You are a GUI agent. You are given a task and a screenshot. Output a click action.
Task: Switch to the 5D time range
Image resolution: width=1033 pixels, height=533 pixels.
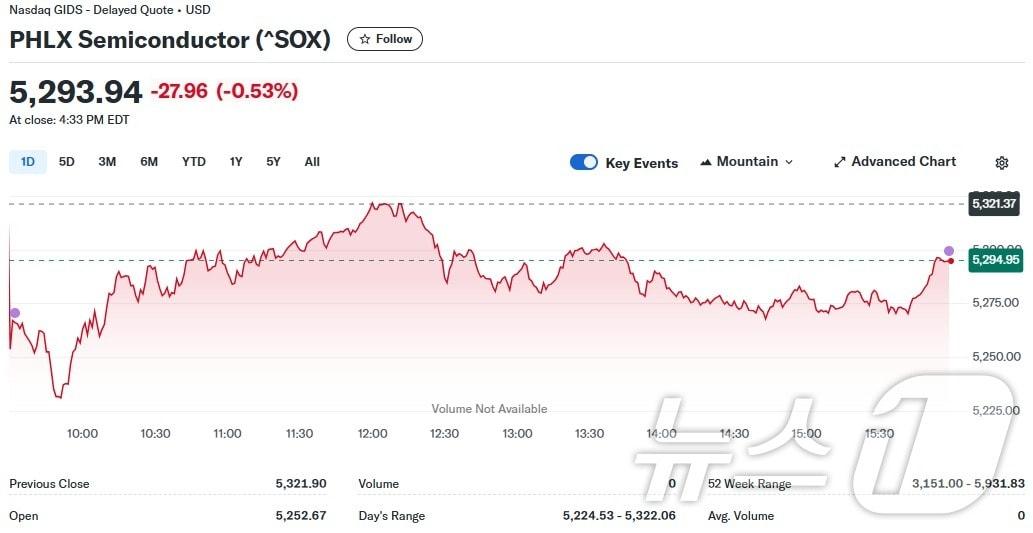pos(67,162)
